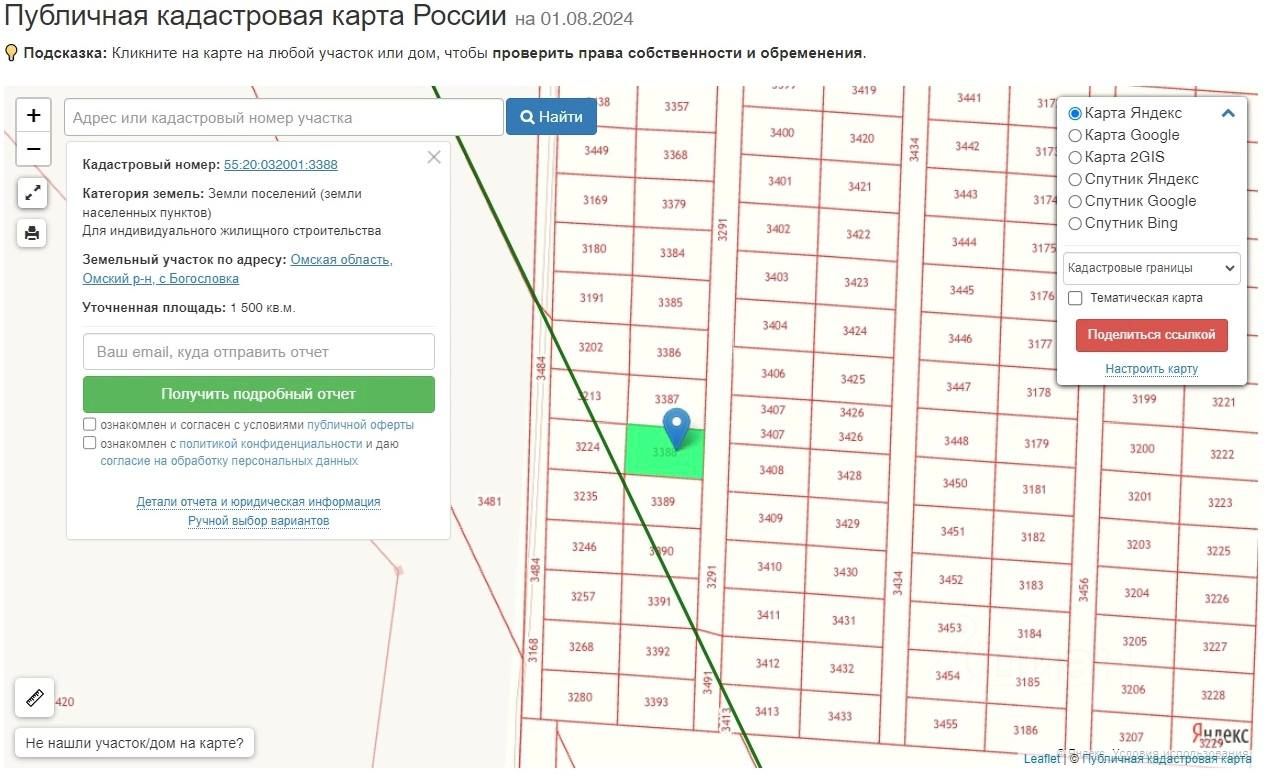Screen dimensions: 1266x783
Task: Click the Найти search button
Action: [551, 117]
